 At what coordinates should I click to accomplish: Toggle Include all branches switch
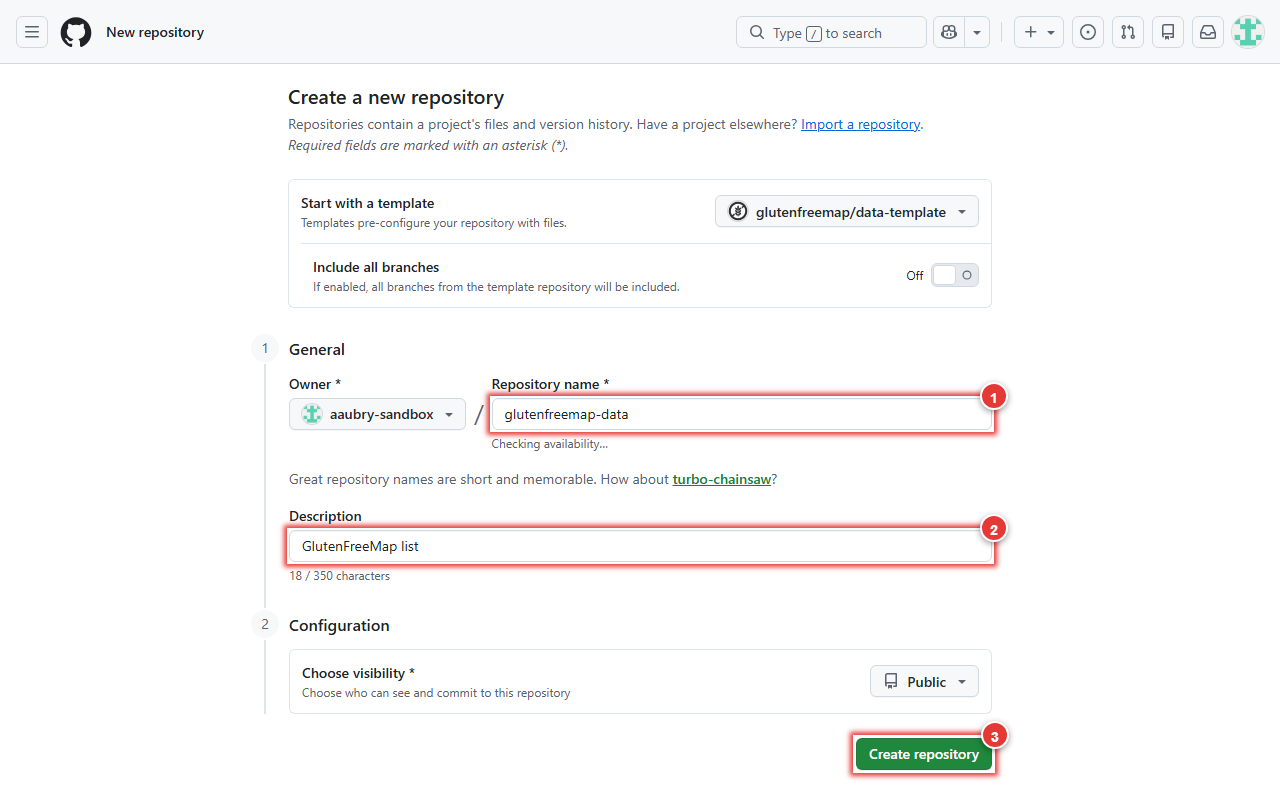click(x=955, y=275)
